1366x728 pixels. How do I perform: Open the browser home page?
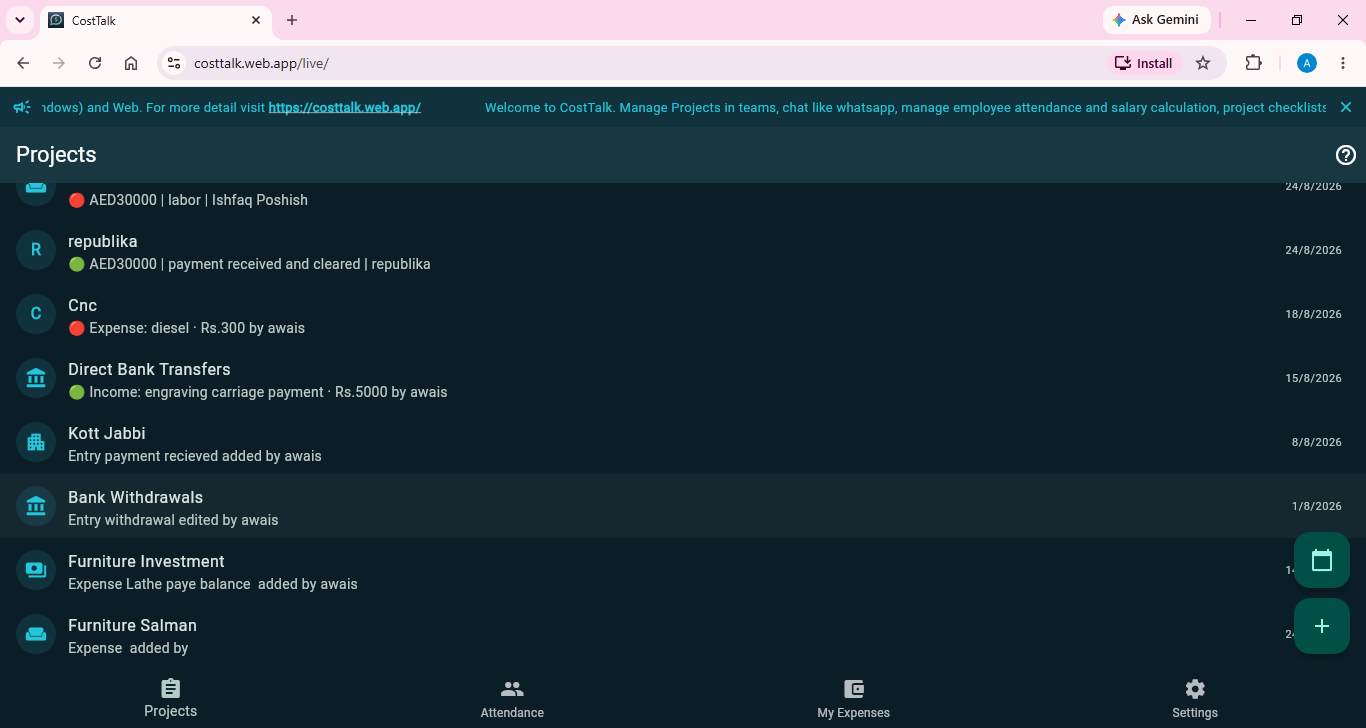pos(131,63)
